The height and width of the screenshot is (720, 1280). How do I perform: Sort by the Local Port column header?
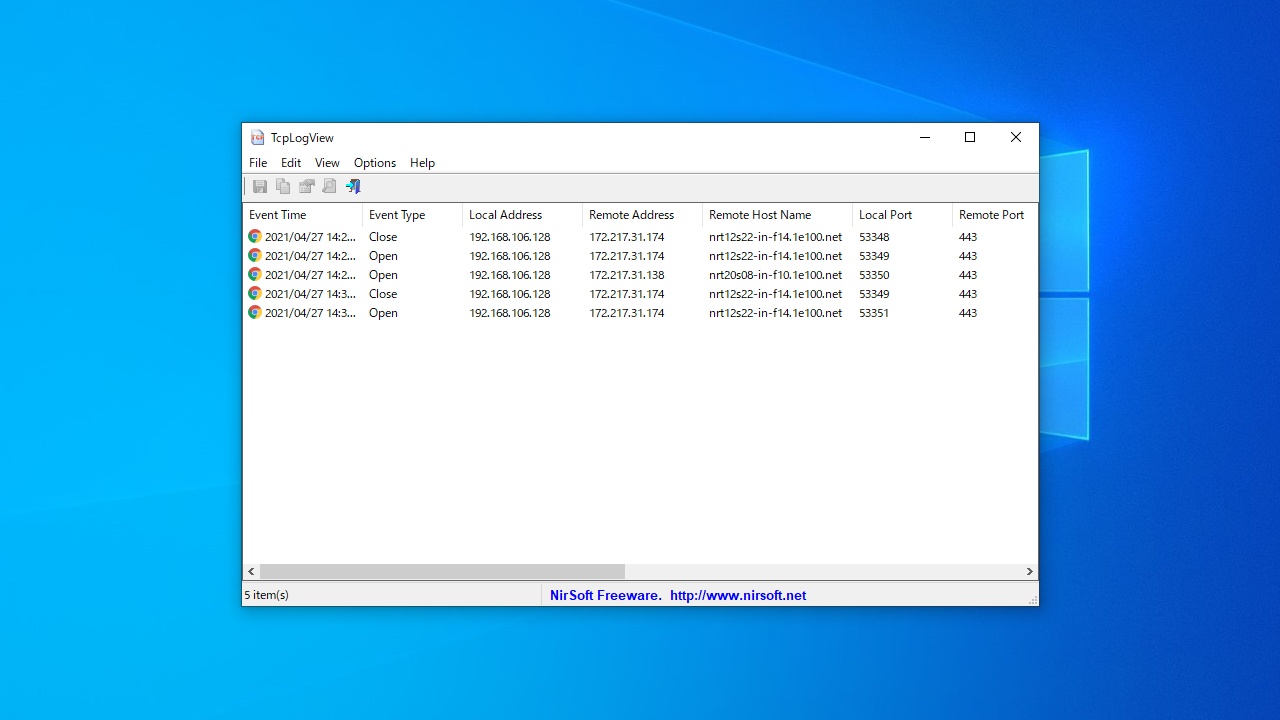[x=902, y=215]
